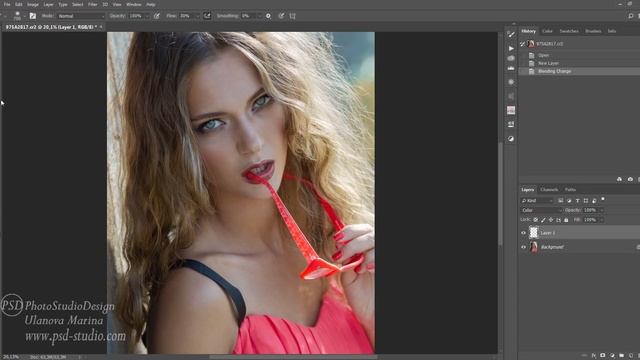Create new group folder icon
The width and height of the screenshot is (640, 360).
tap(621, 356)
